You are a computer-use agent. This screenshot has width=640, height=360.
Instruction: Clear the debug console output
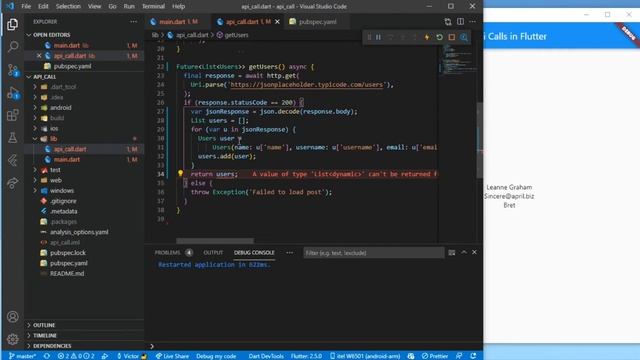coord(451,253)
